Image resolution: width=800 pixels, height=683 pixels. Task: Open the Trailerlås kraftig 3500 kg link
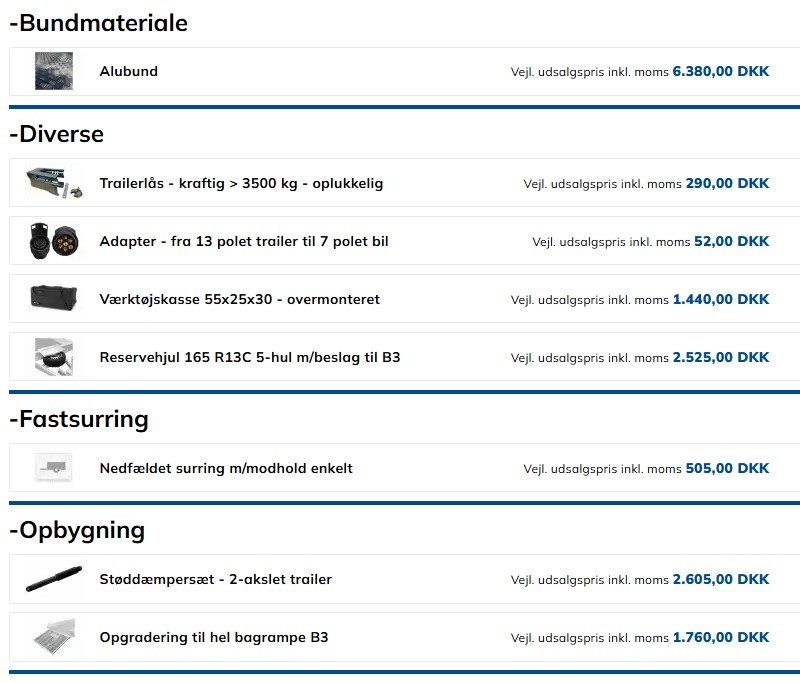[241, 184]
